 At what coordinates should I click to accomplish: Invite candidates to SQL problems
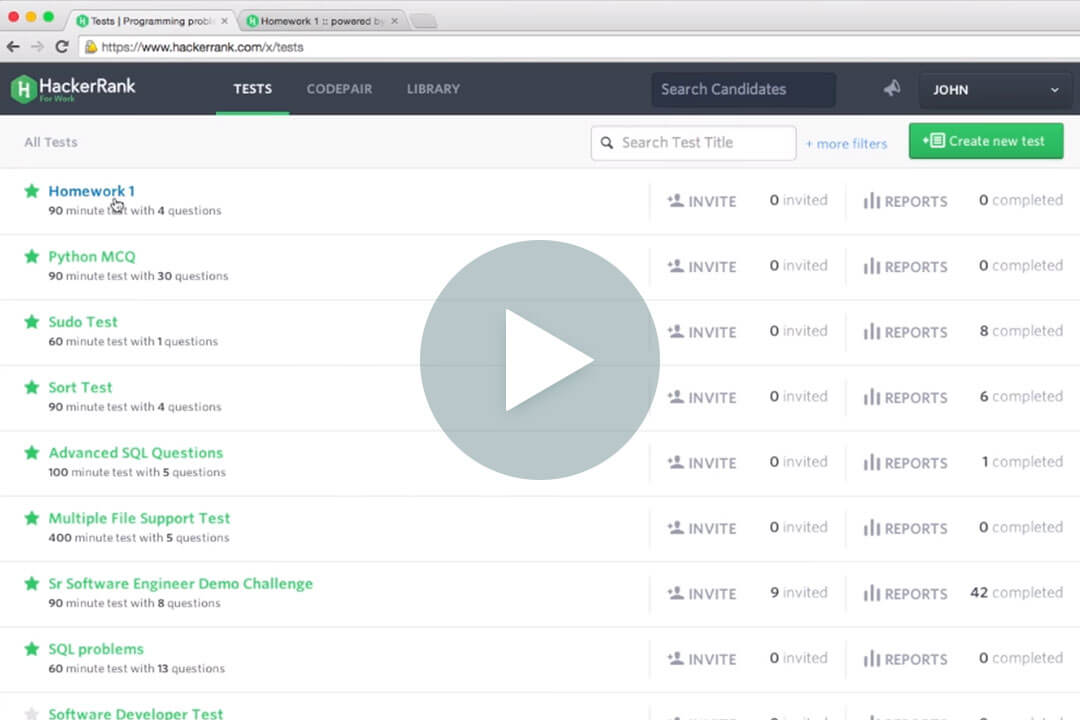pos(701,659)
